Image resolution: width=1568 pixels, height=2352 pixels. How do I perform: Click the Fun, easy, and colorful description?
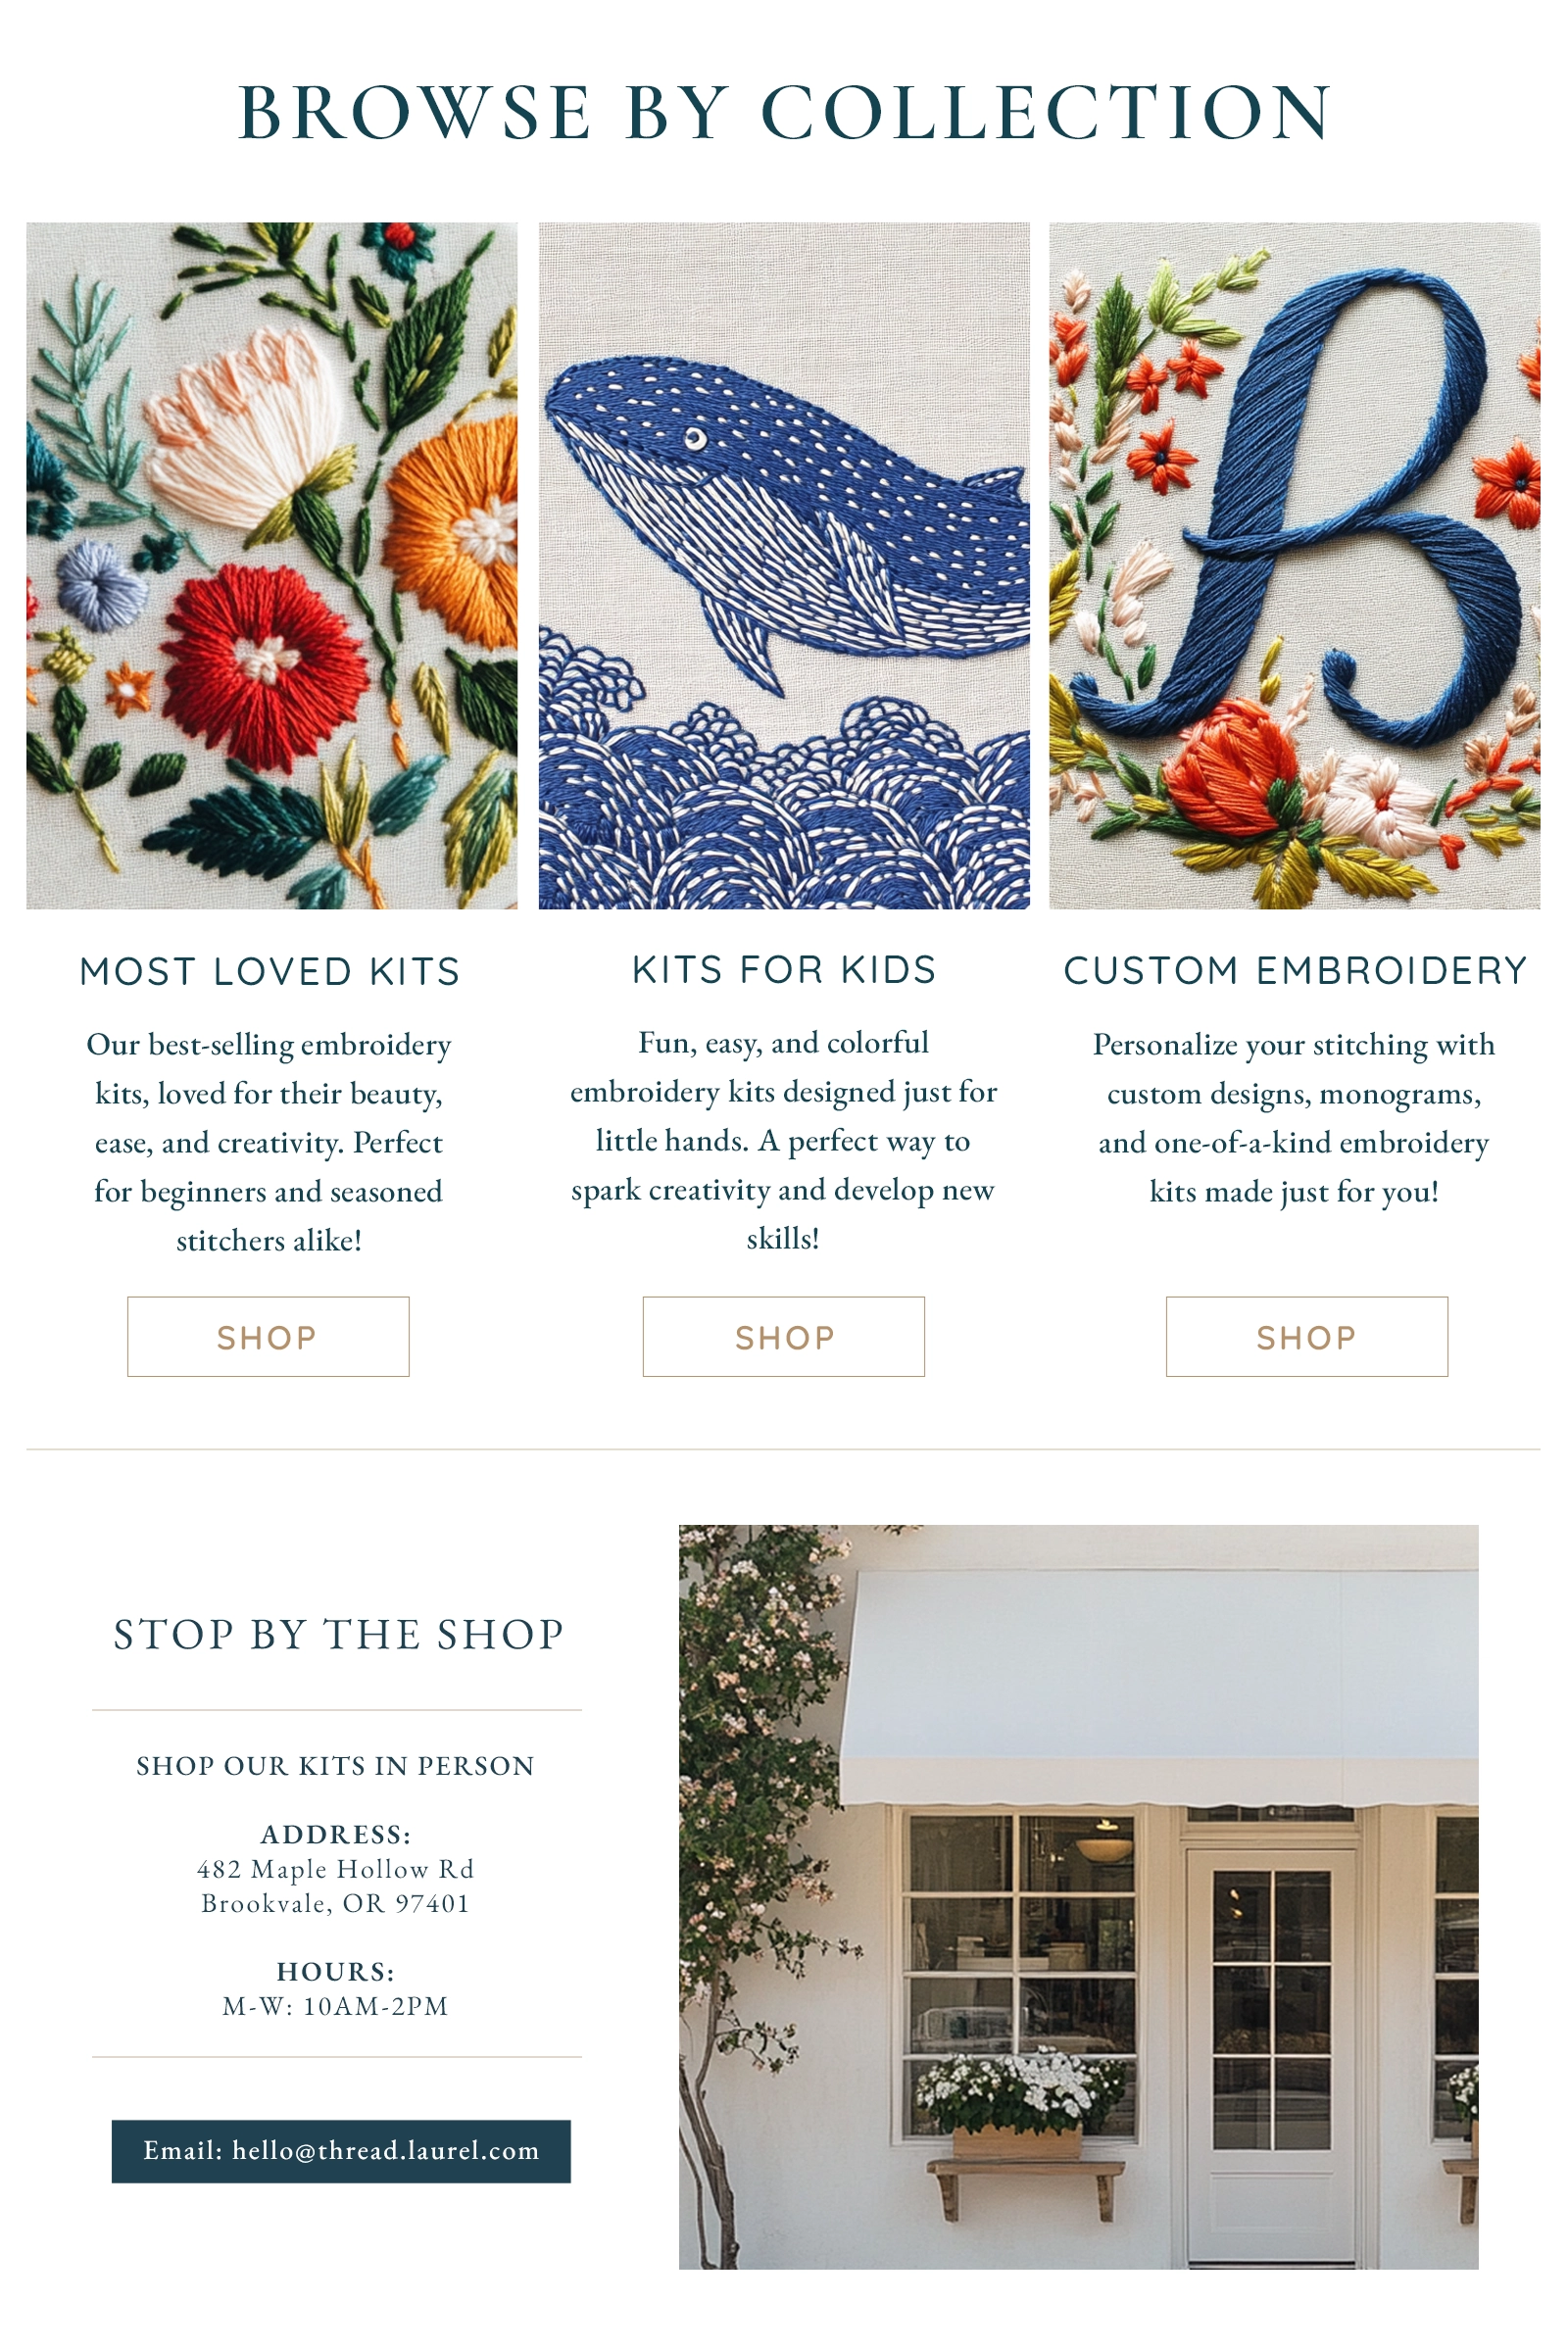tap(783, 1140)
